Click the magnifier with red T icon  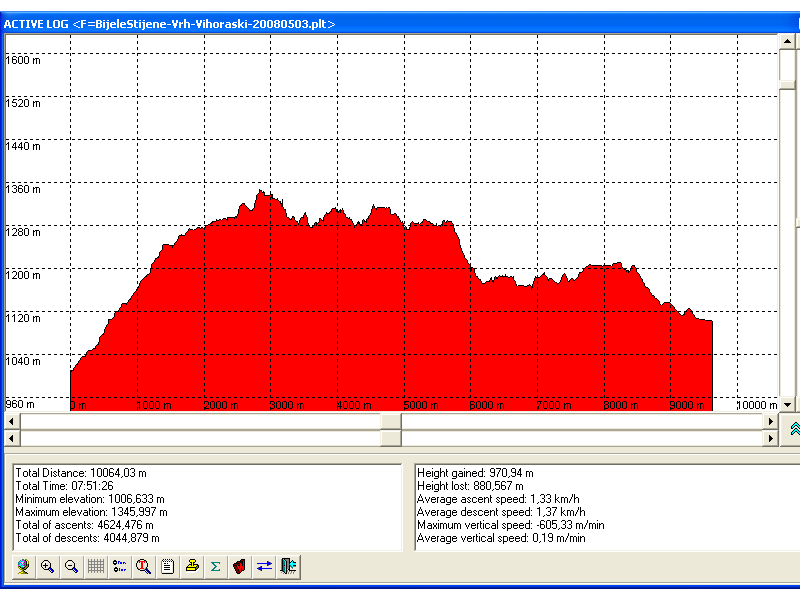[144, 566]
